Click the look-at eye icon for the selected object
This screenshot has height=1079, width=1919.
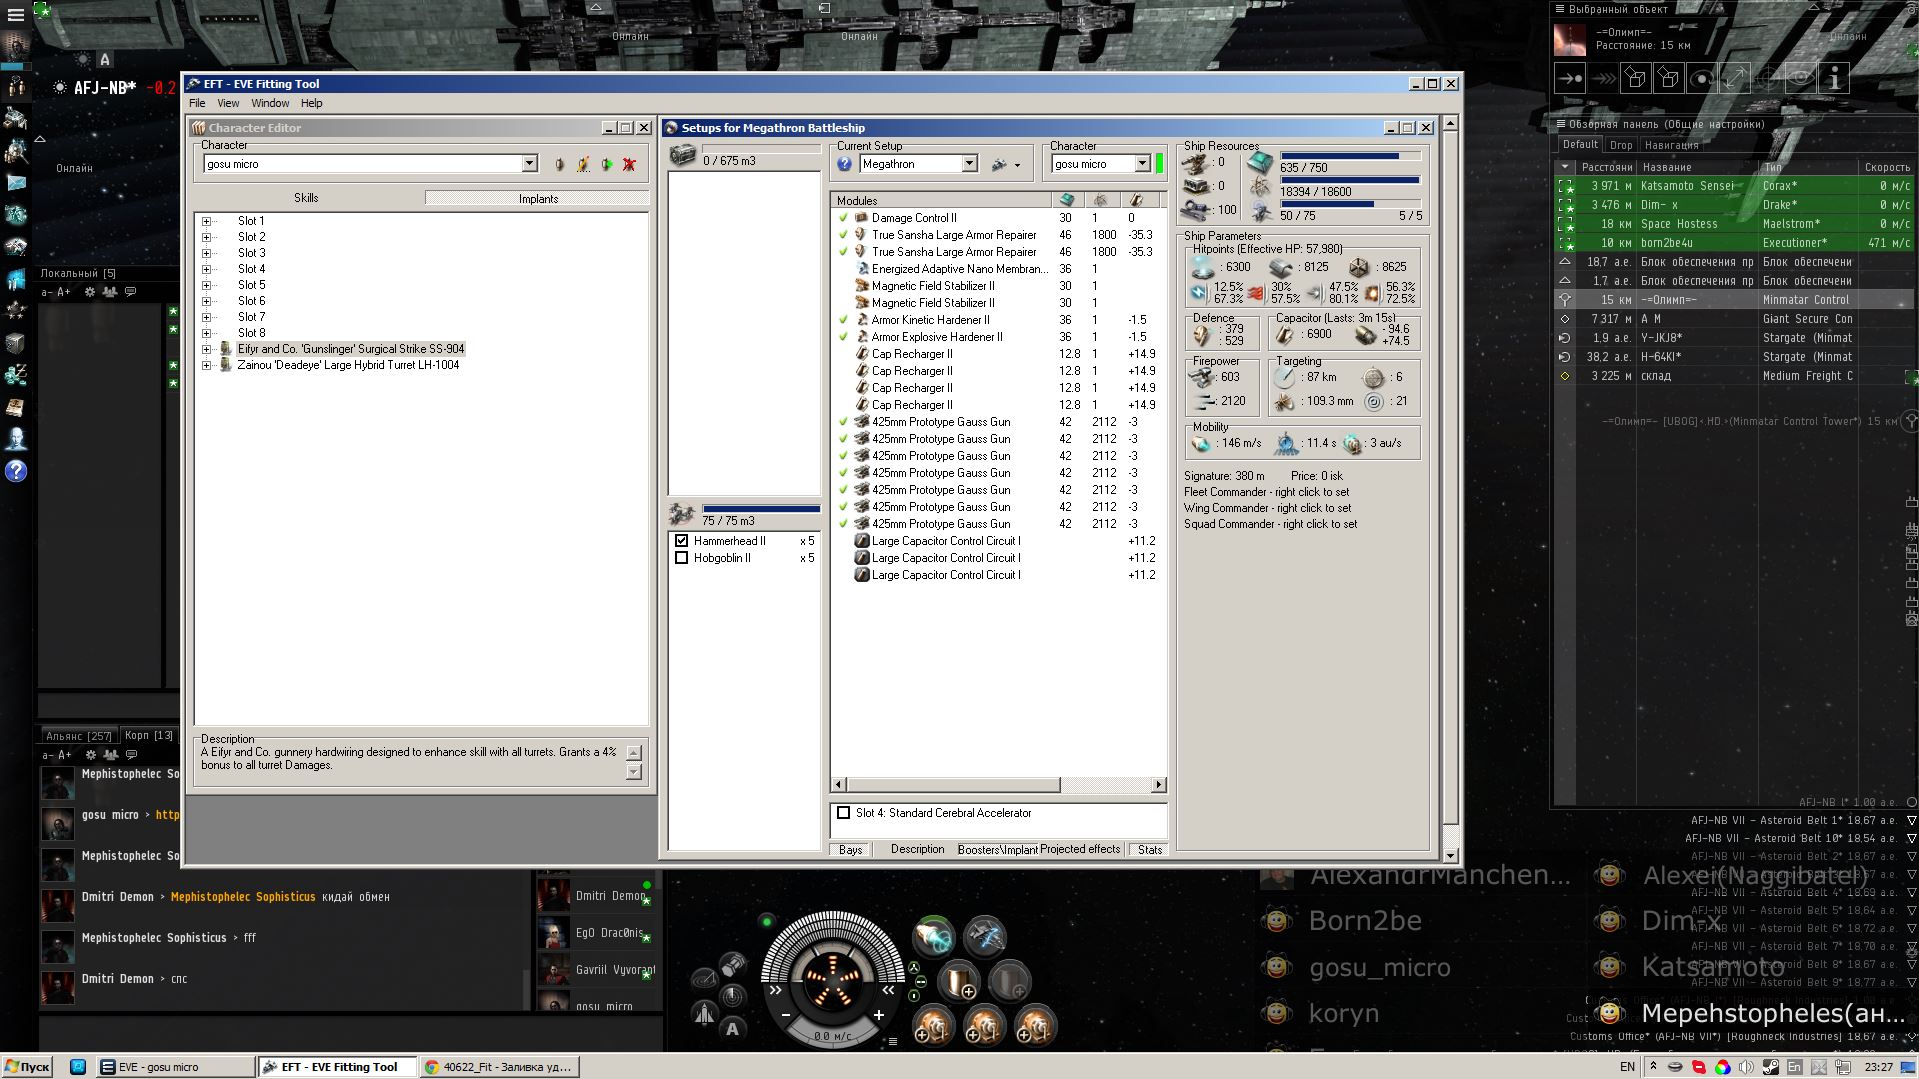(1801, 78)
